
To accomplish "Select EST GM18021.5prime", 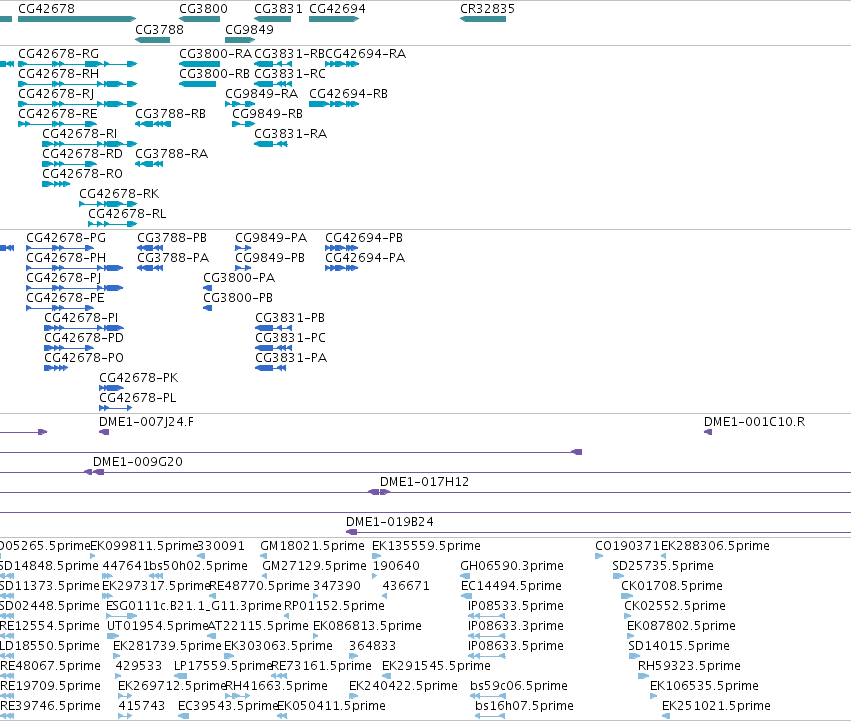I will pyautogui.click(x=312, y=546).
